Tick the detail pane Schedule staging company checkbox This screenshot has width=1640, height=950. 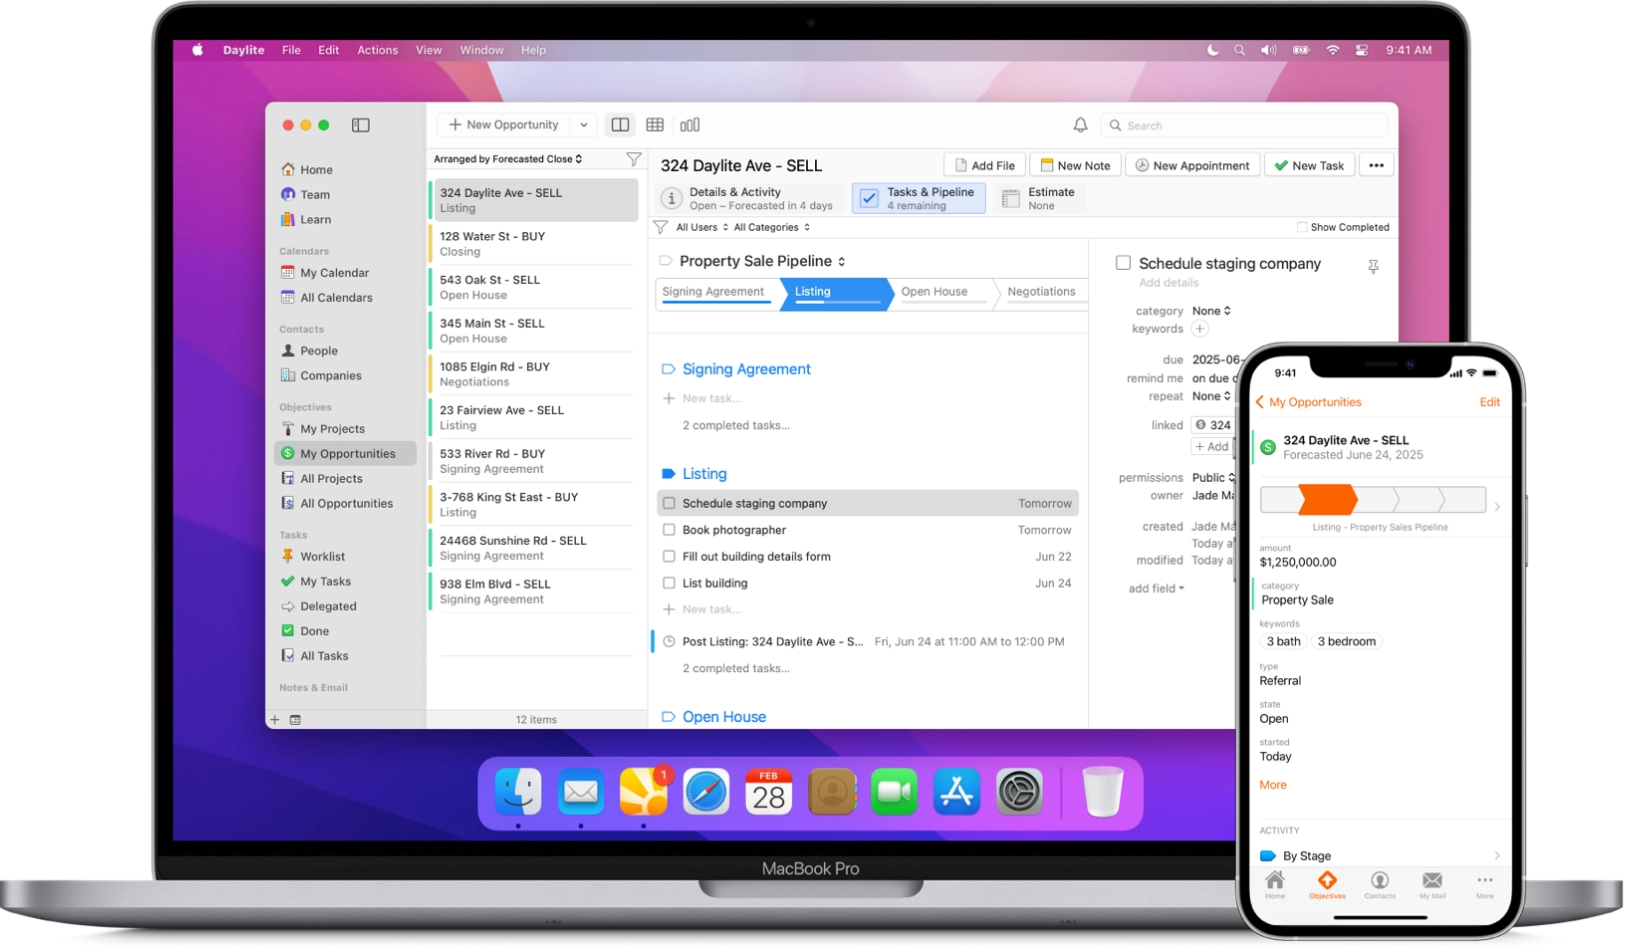pyautogui.click(x=1123, y=263)
